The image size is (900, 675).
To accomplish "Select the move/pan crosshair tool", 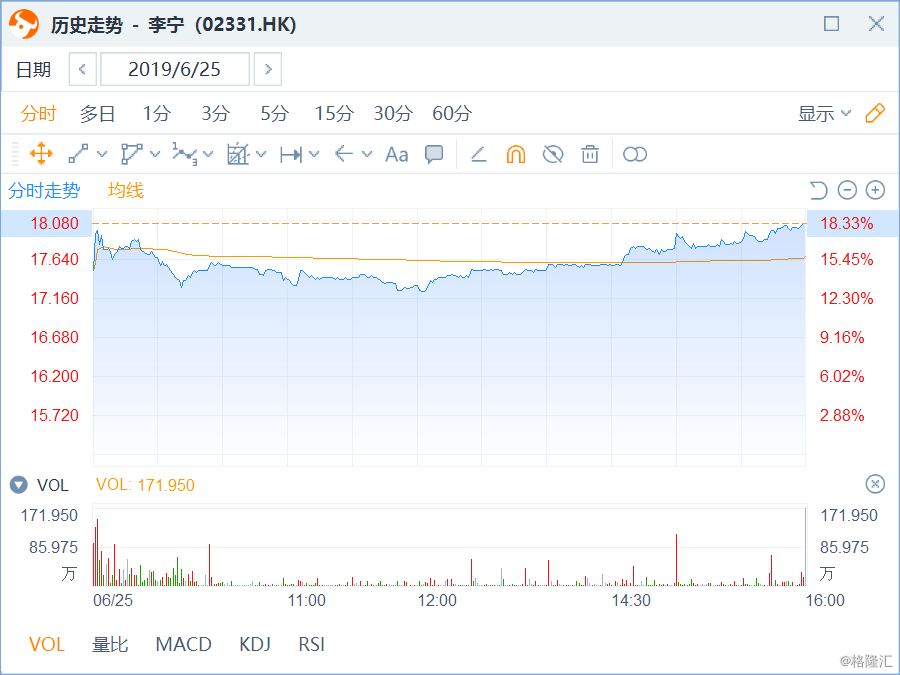I will (x=41, y=154).
